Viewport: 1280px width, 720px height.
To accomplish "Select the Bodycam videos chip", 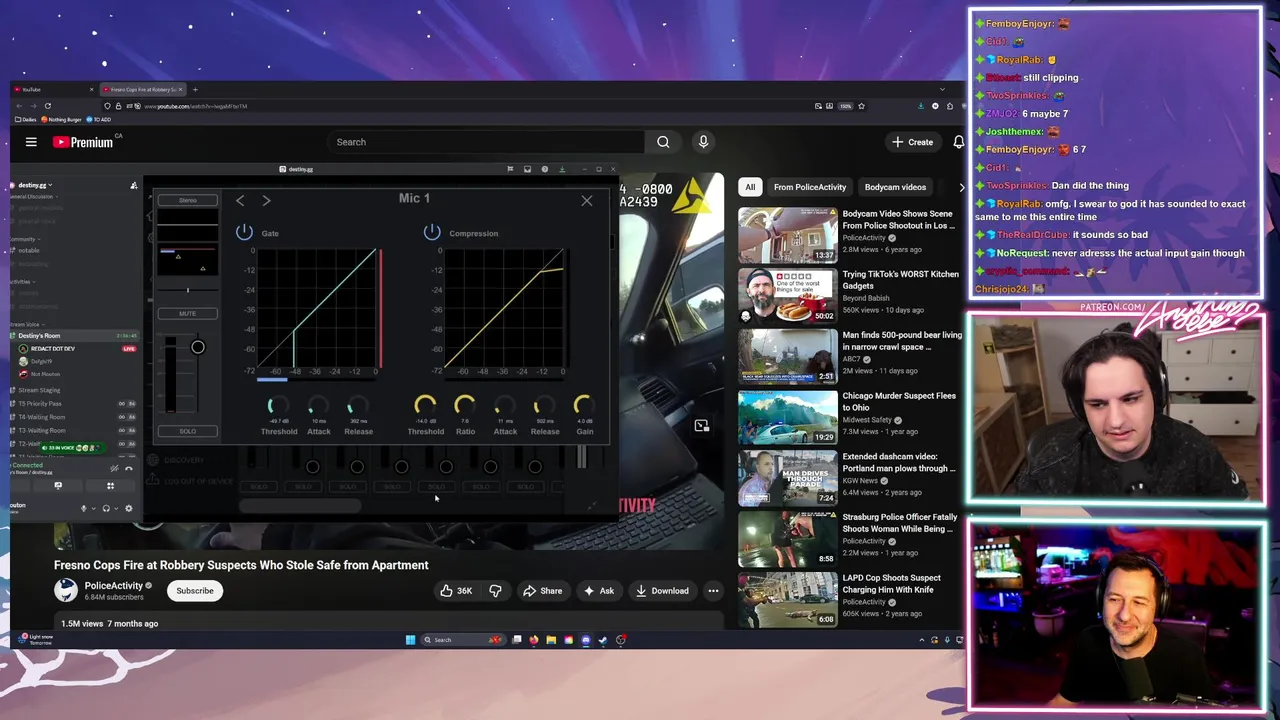I will pos(895,187).
